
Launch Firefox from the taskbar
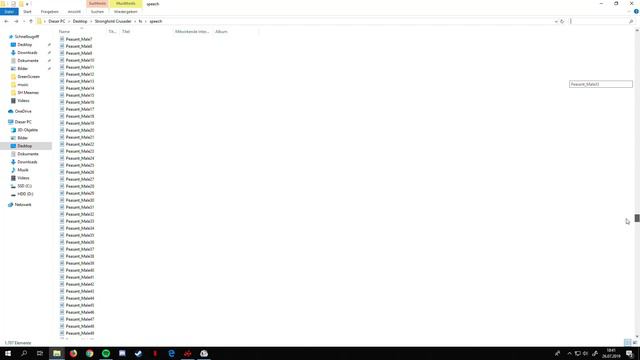point(73,353)
